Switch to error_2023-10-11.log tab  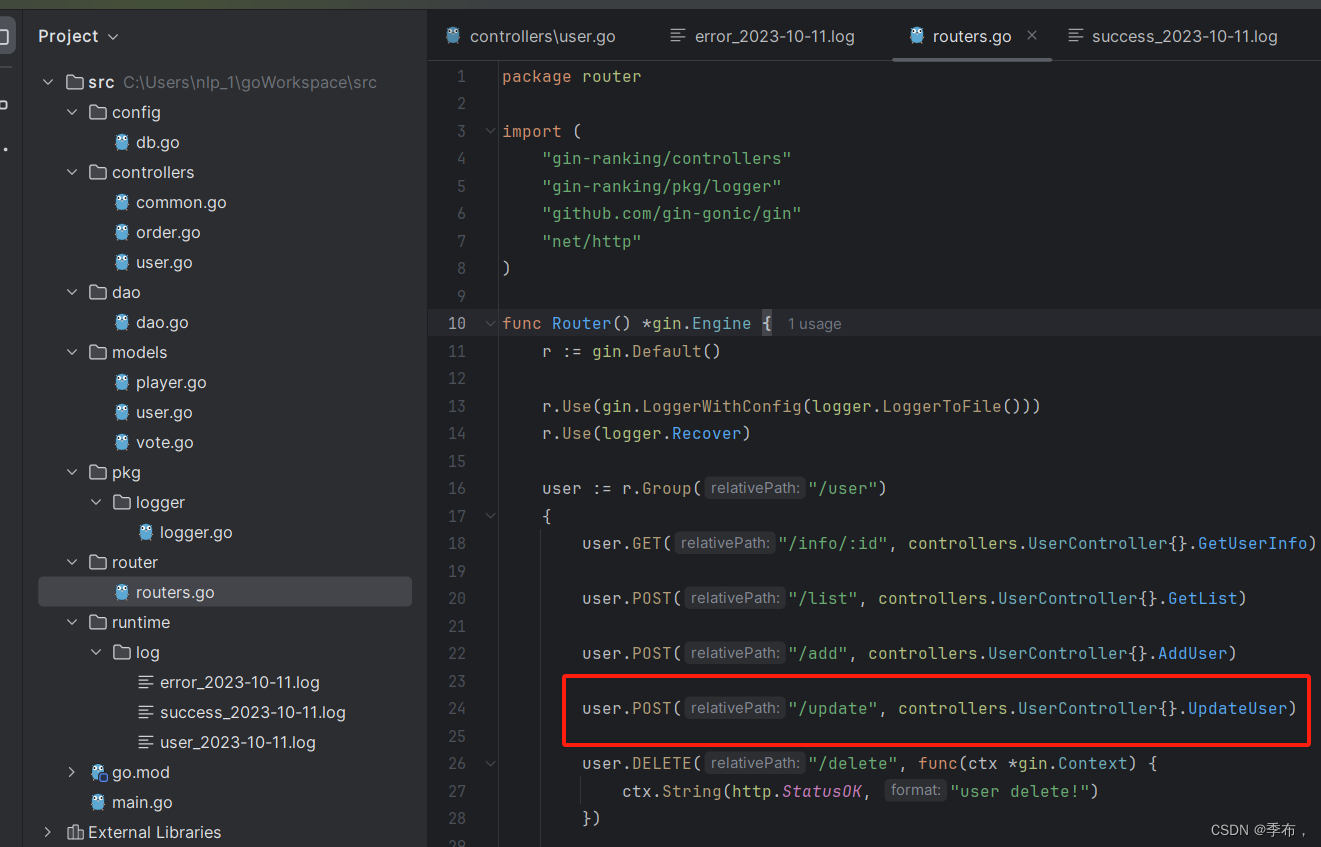[762, 36]
